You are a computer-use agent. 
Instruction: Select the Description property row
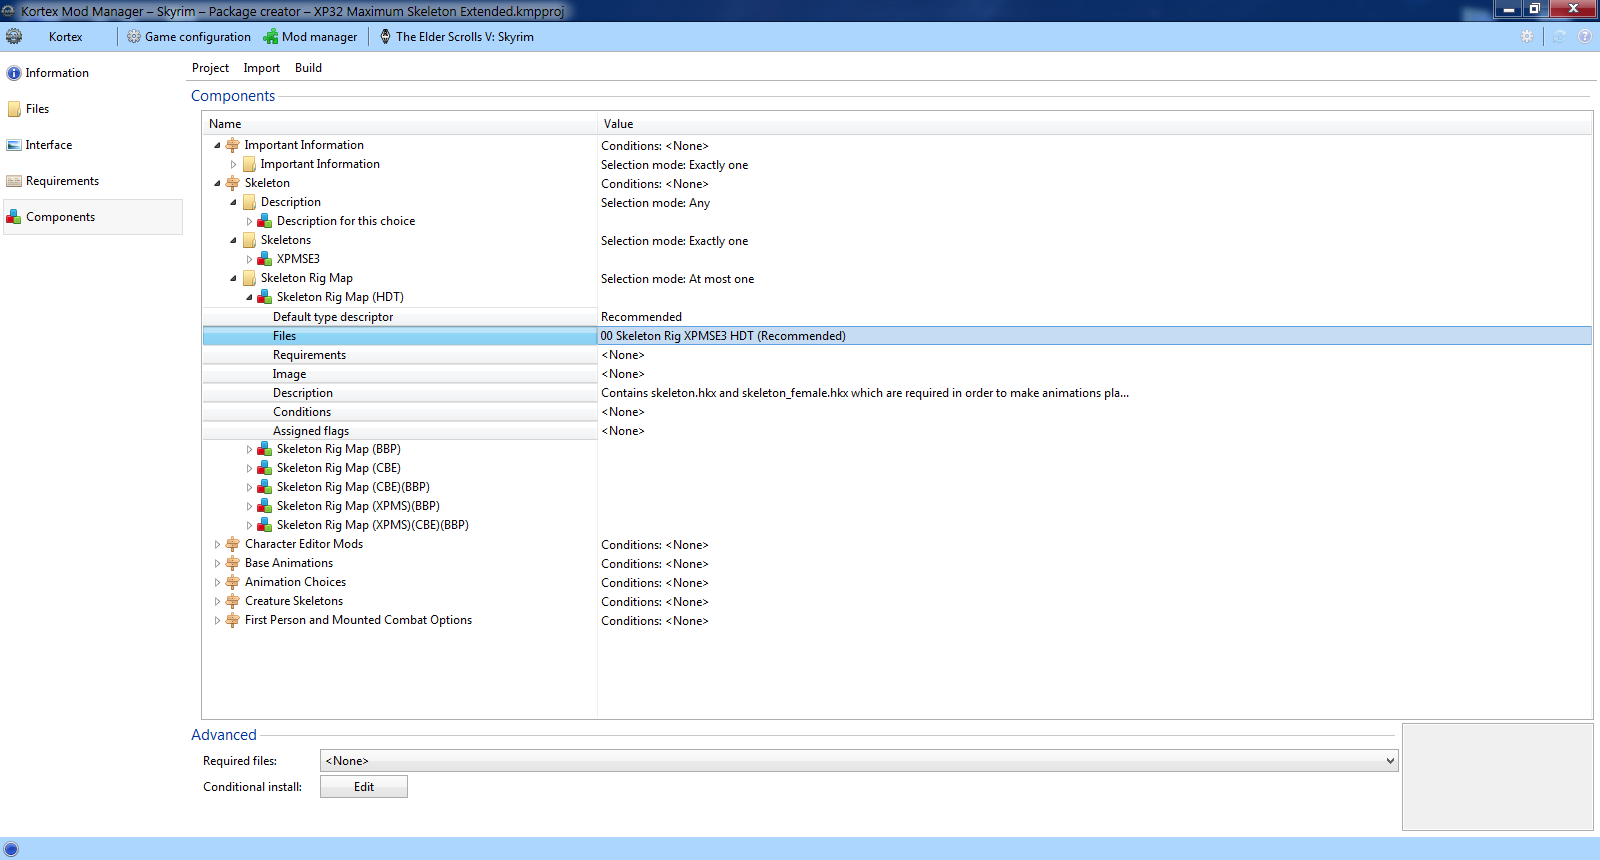(303, 393)
